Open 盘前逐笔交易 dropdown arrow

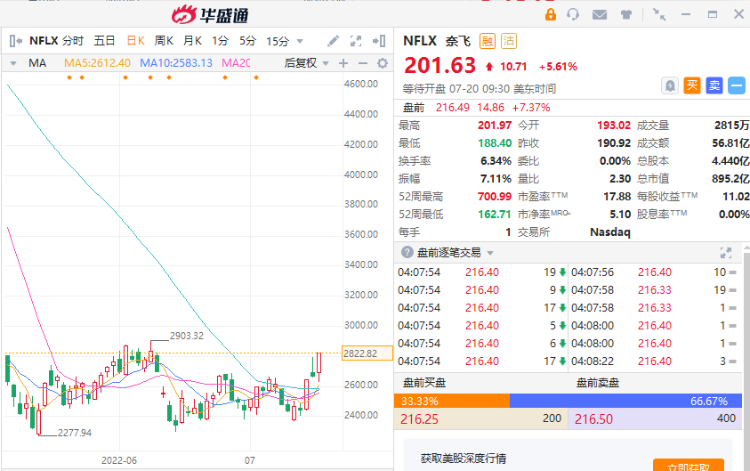coord(490,253)
